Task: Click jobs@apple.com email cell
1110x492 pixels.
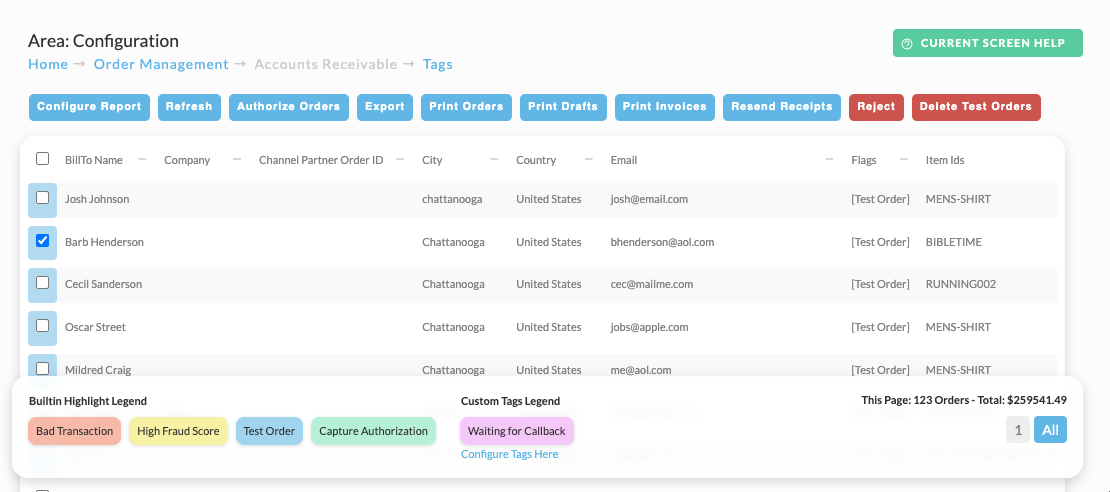Action: [x=649, y=328]
